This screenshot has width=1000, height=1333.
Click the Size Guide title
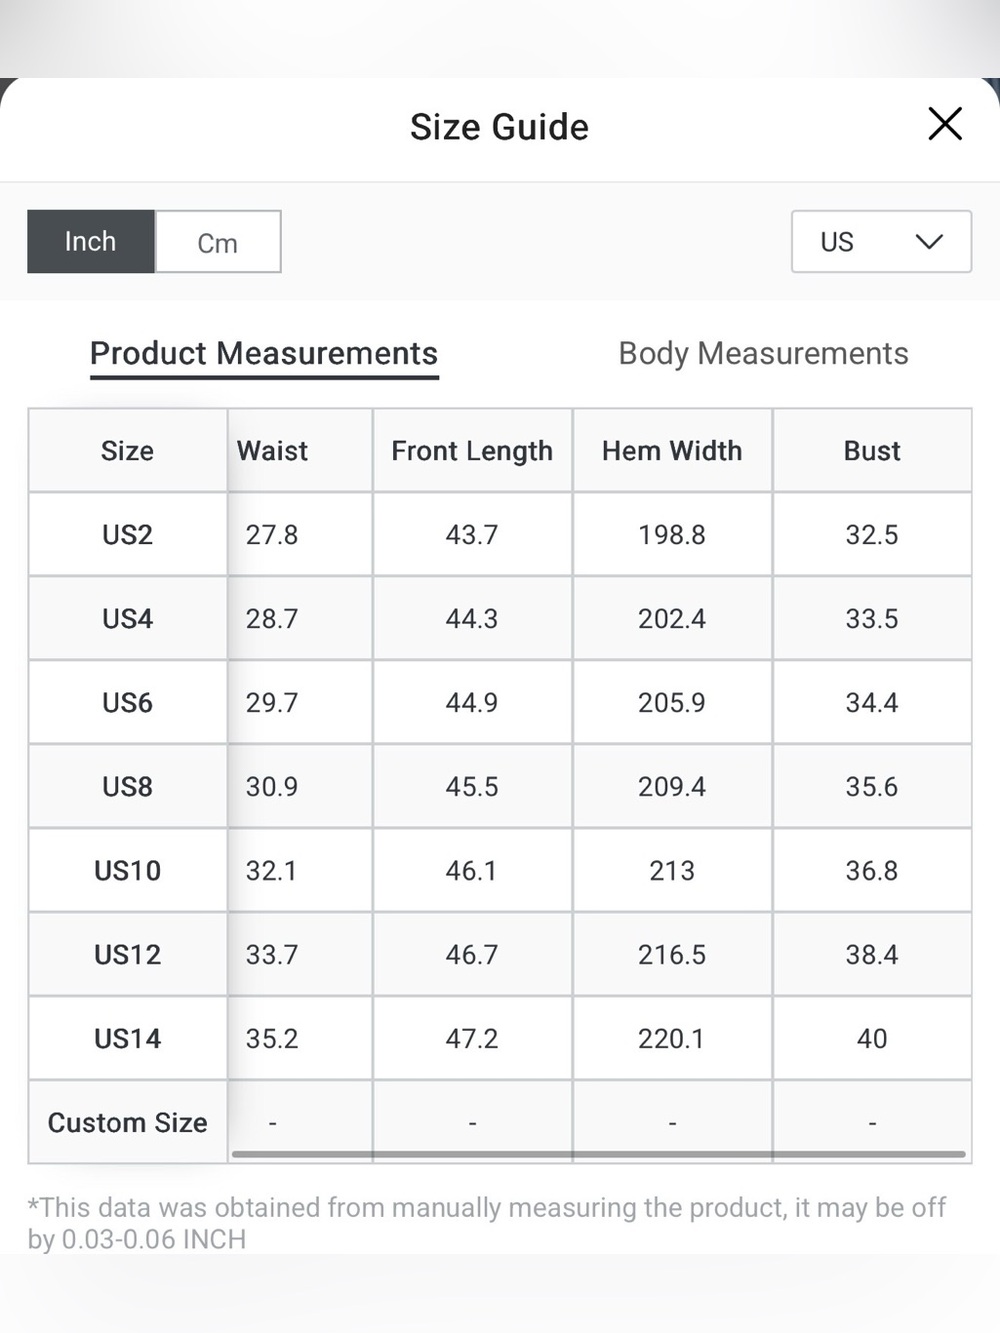click(x=499, y=127)
